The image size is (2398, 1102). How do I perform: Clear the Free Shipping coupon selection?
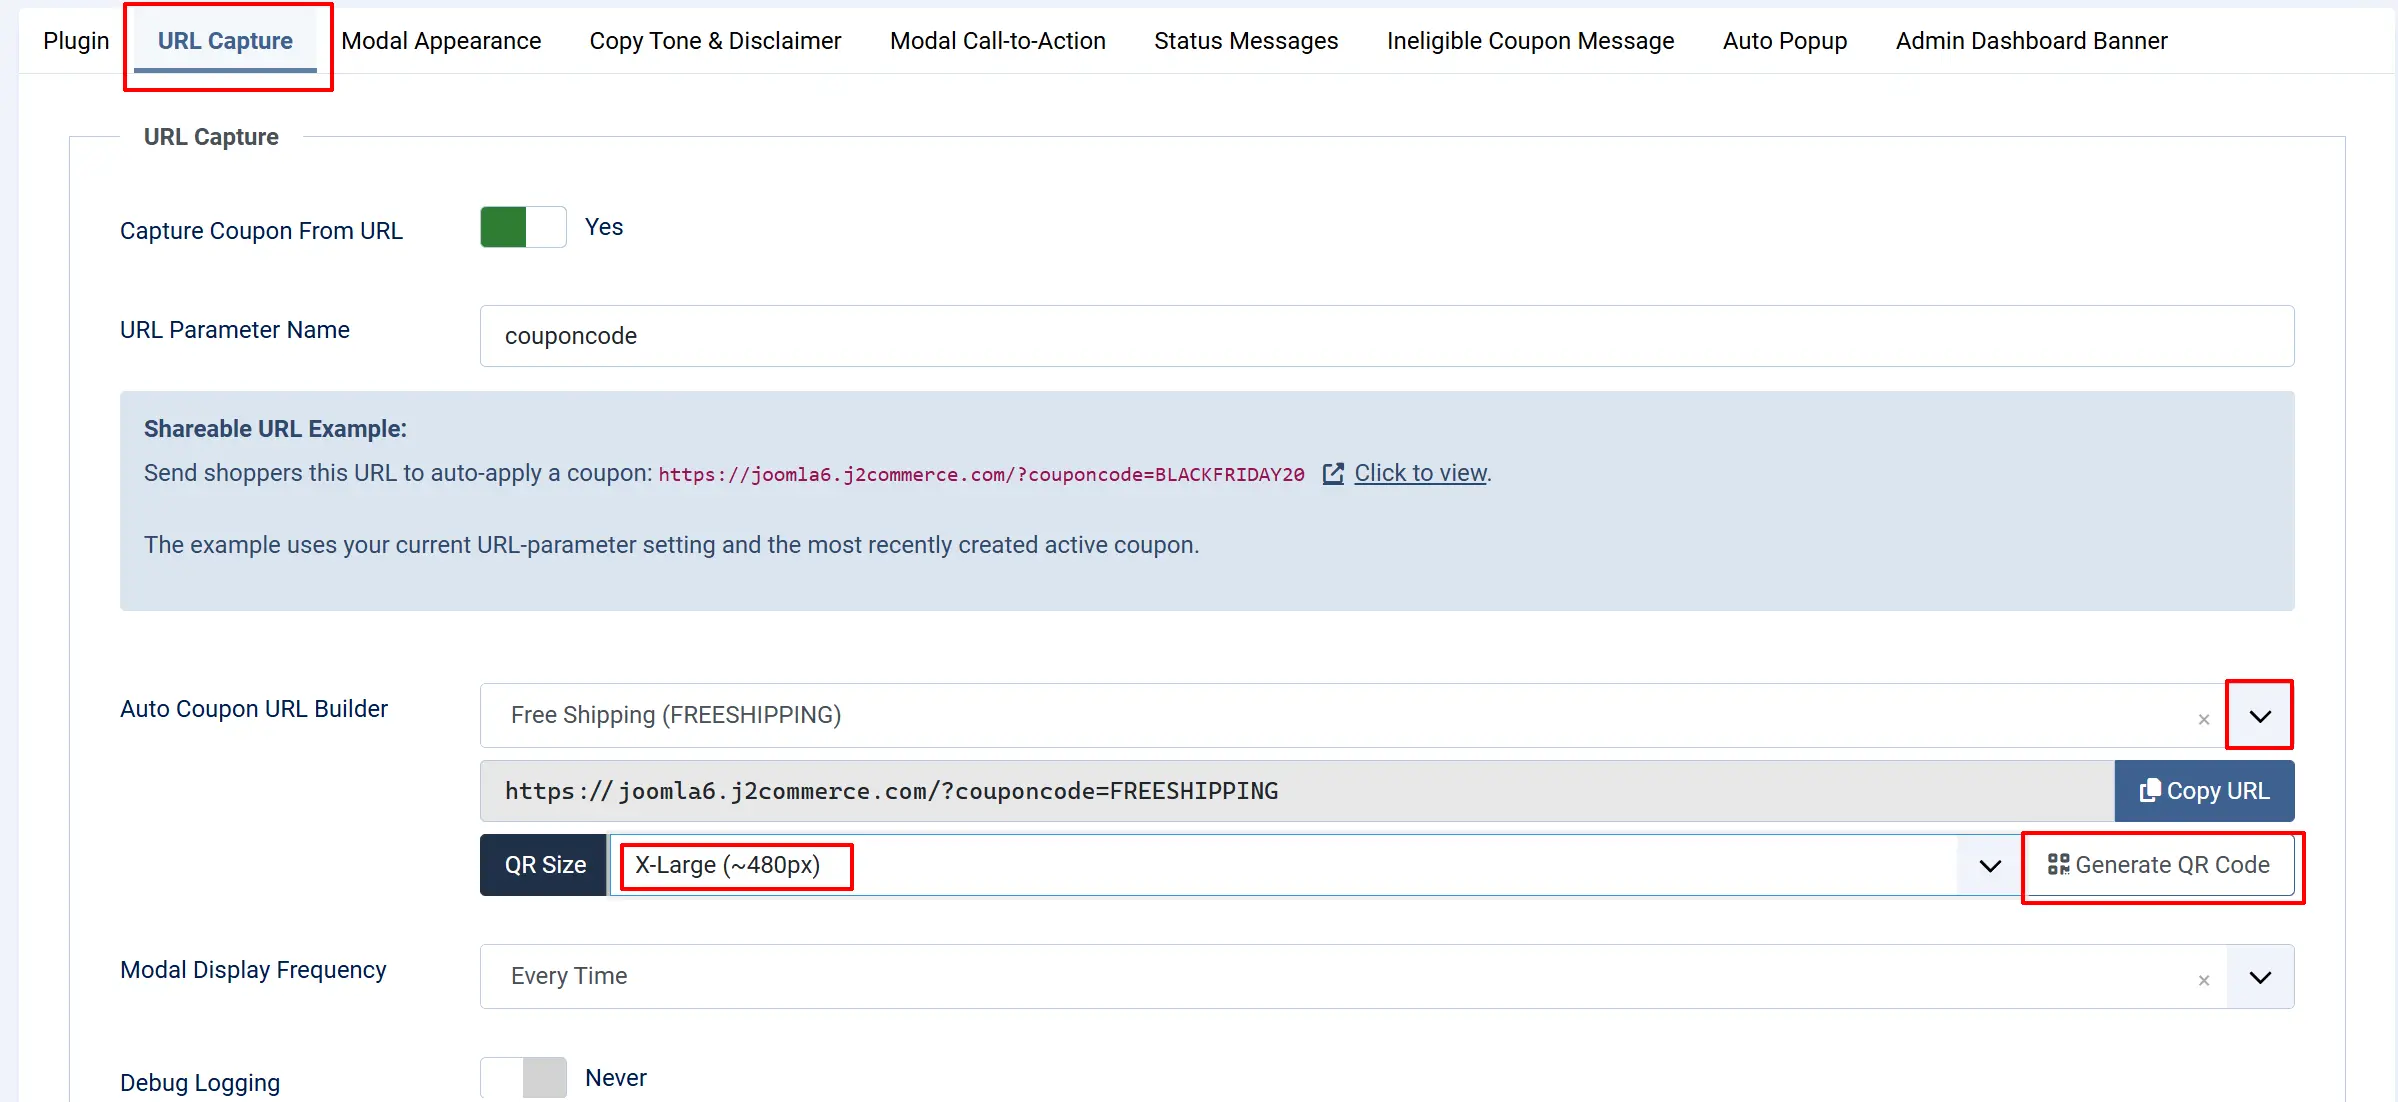click(2204, 719)
